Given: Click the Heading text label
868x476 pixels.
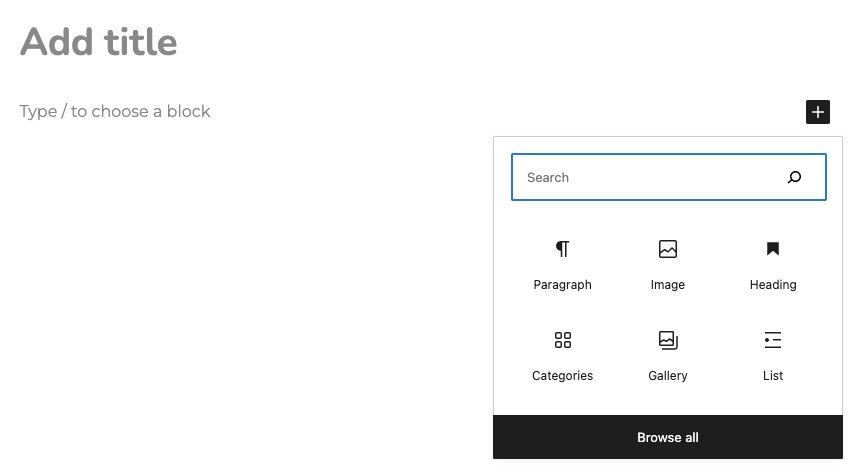Looking at the screenshot, I should click(x=773, y=284).
